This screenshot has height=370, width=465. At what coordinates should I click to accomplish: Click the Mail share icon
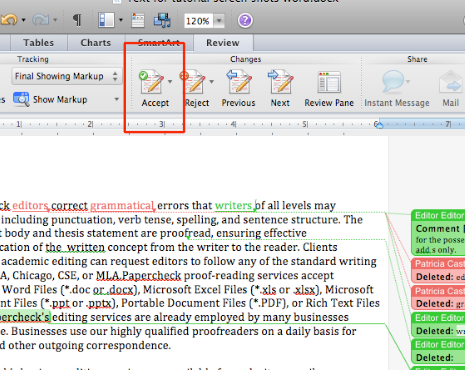point(451,82)
